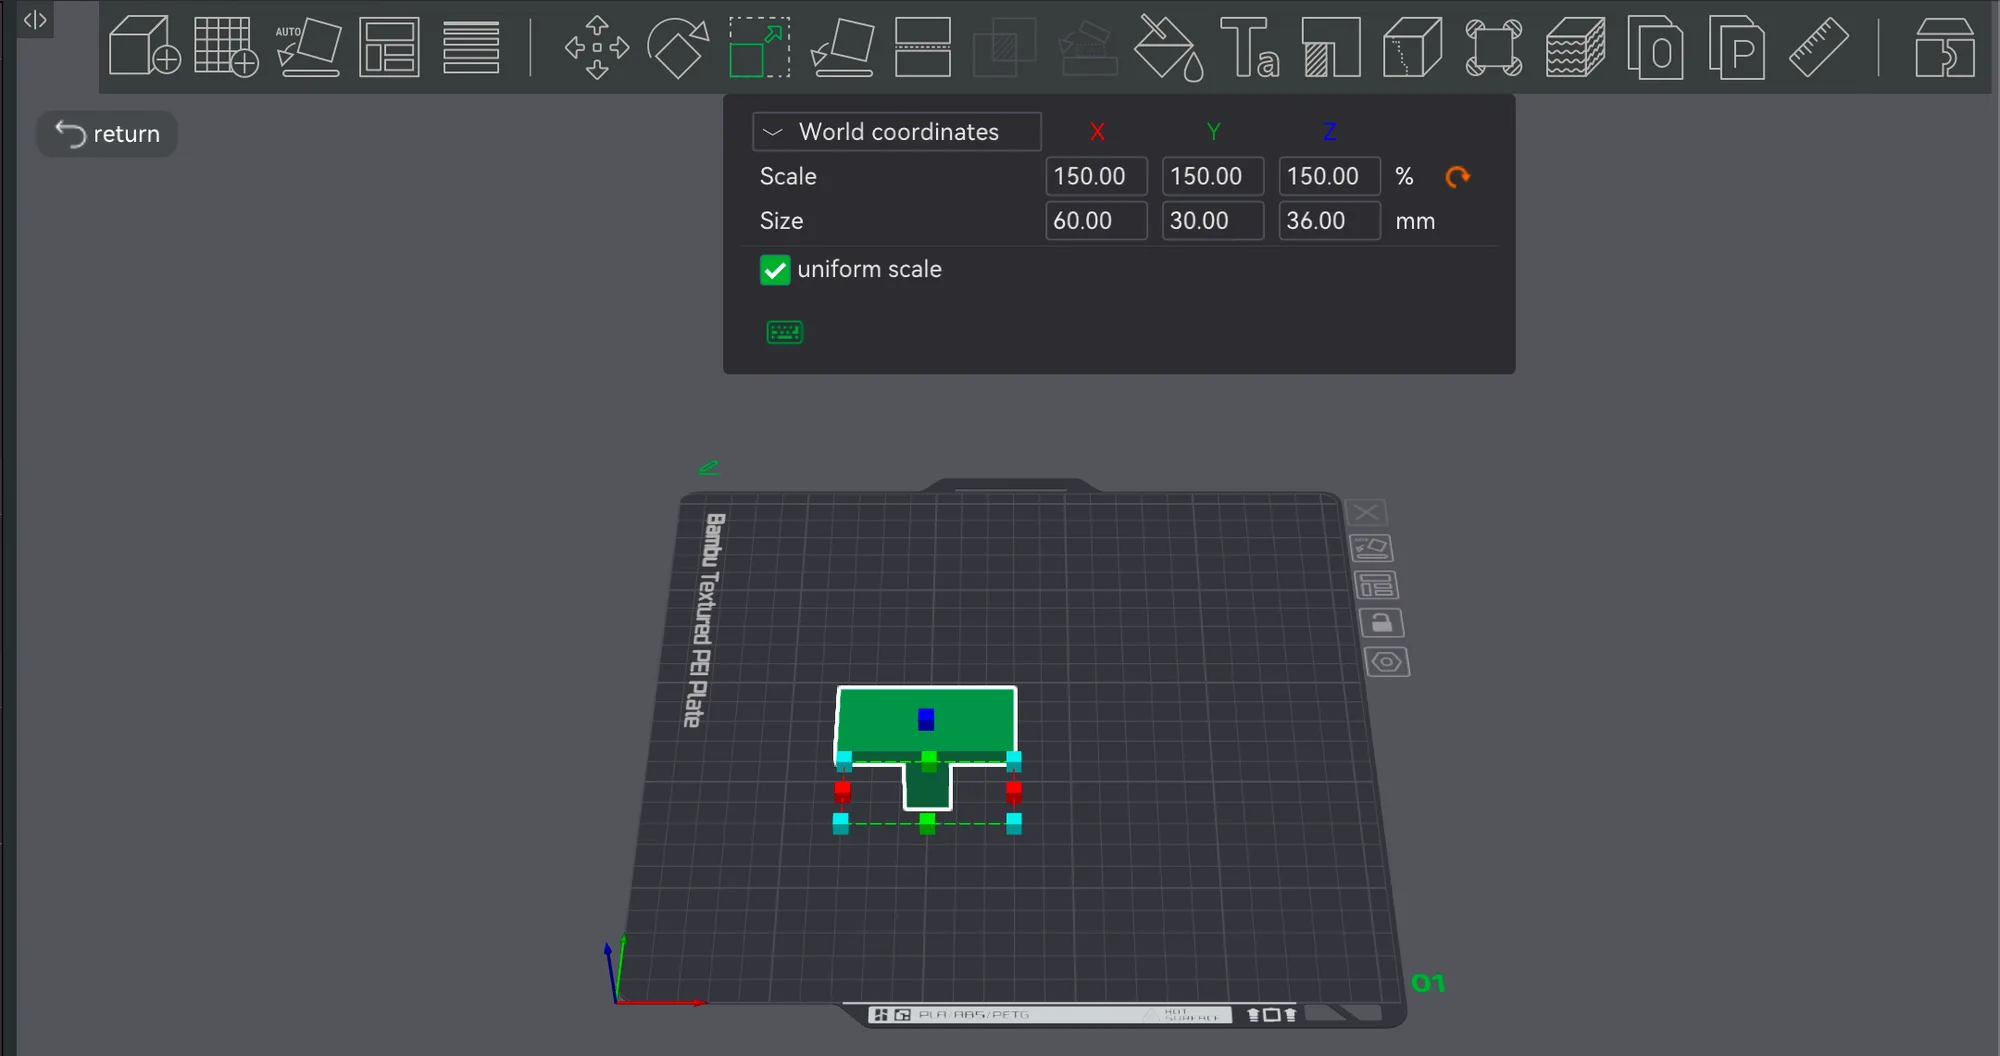Click the Arrange all objects icon
The height and width of the screenshot is (1056, 2000).
click(389, 47)
